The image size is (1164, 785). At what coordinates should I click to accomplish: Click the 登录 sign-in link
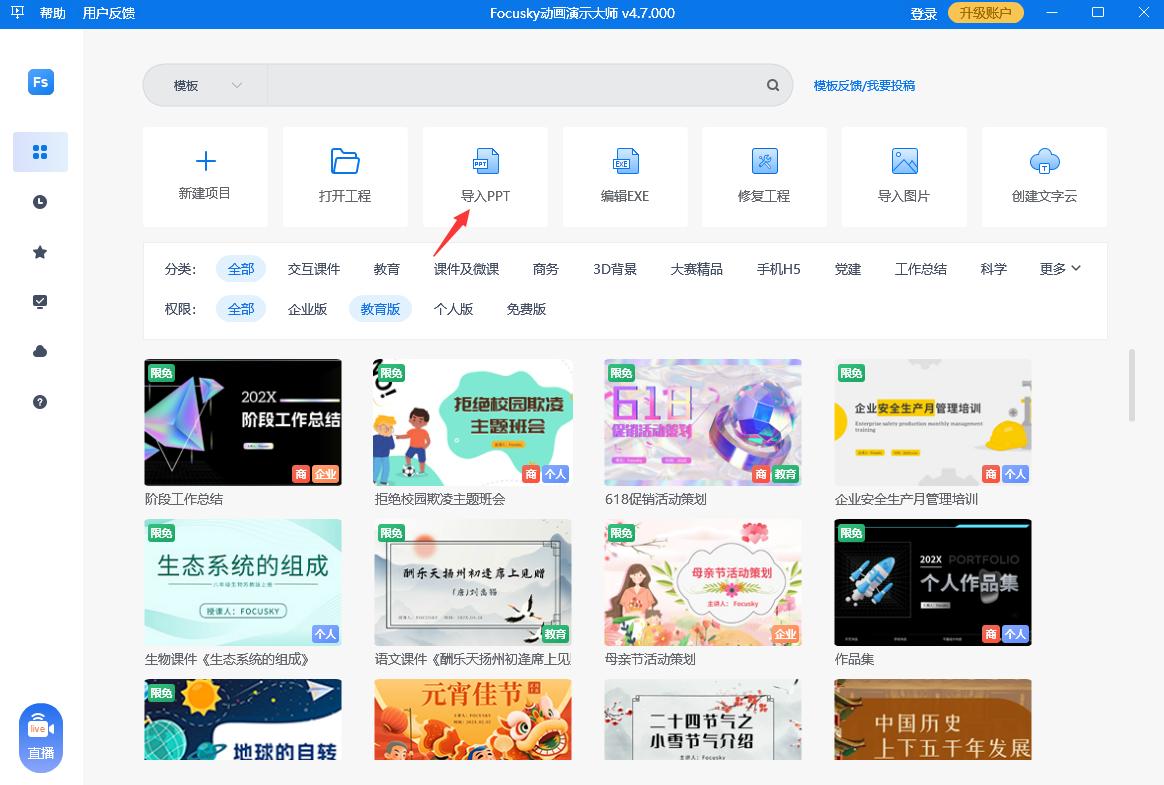[923, 13]
